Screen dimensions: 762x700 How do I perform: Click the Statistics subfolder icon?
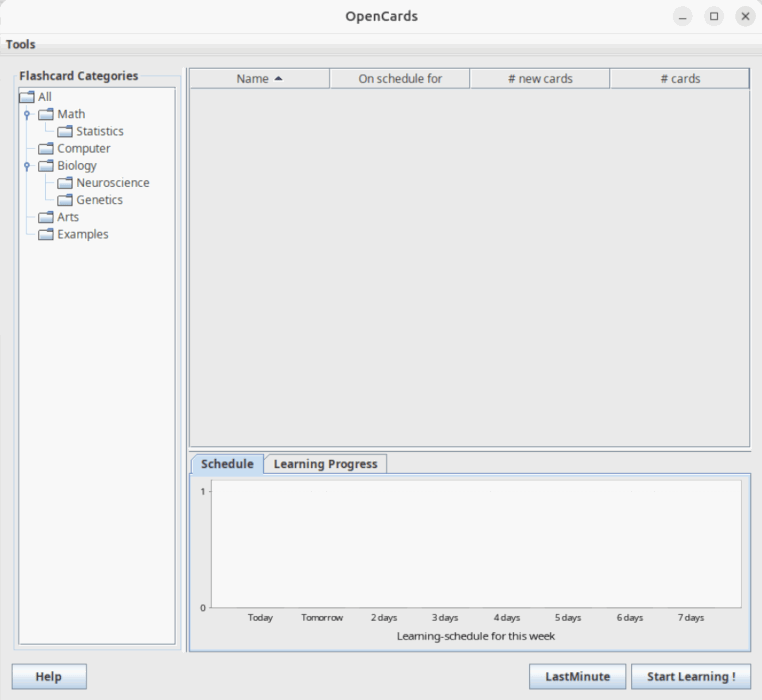(x=65, y=131)
